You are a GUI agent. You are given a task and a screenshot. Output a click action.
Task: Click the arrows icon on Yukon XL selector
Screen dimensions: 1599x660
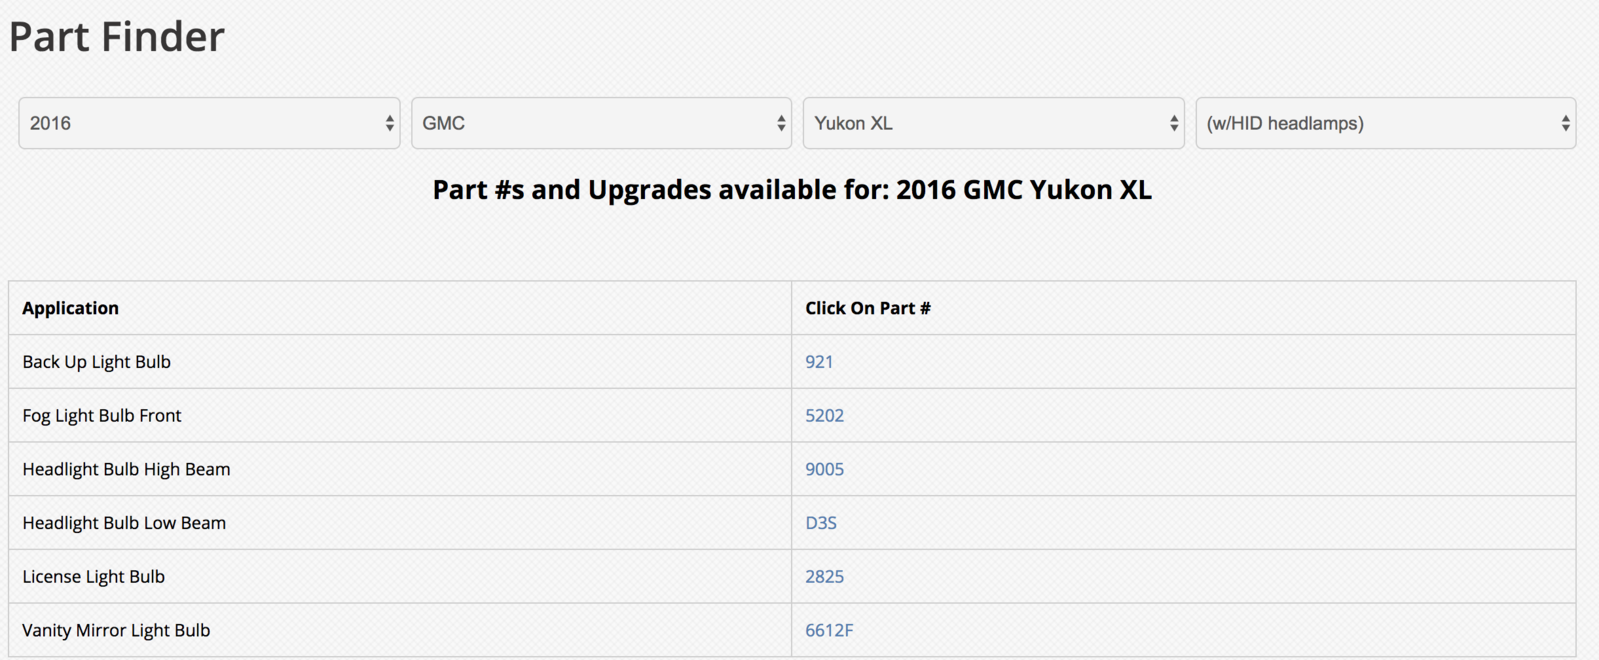1173,123
